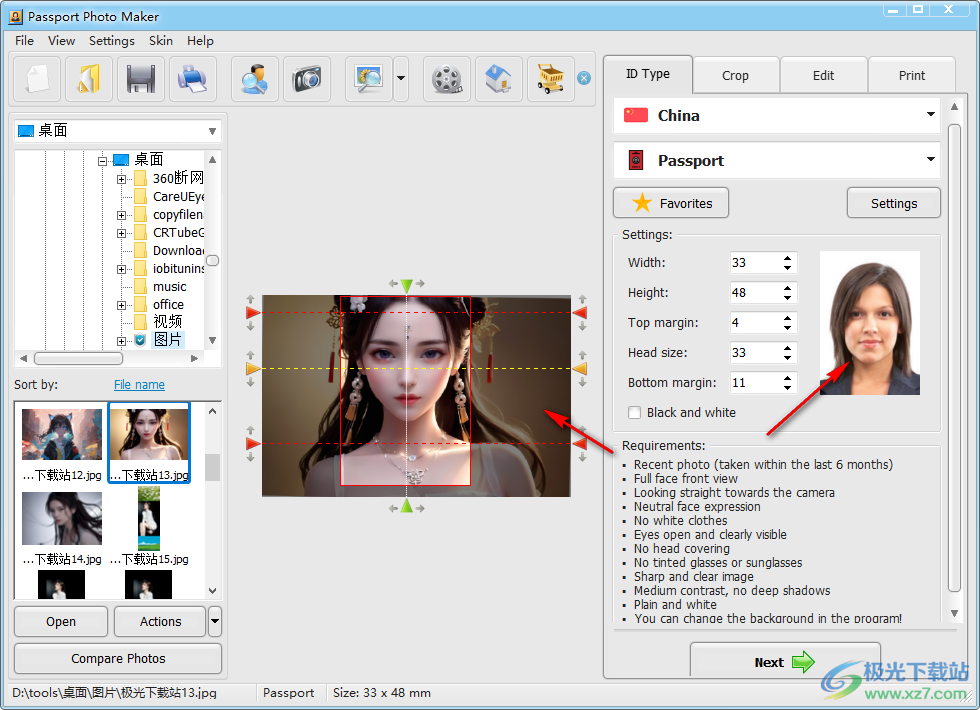This screenshot has height=710, width=980.
Task: Open the Settings menu
Action: tap(111, 41)
